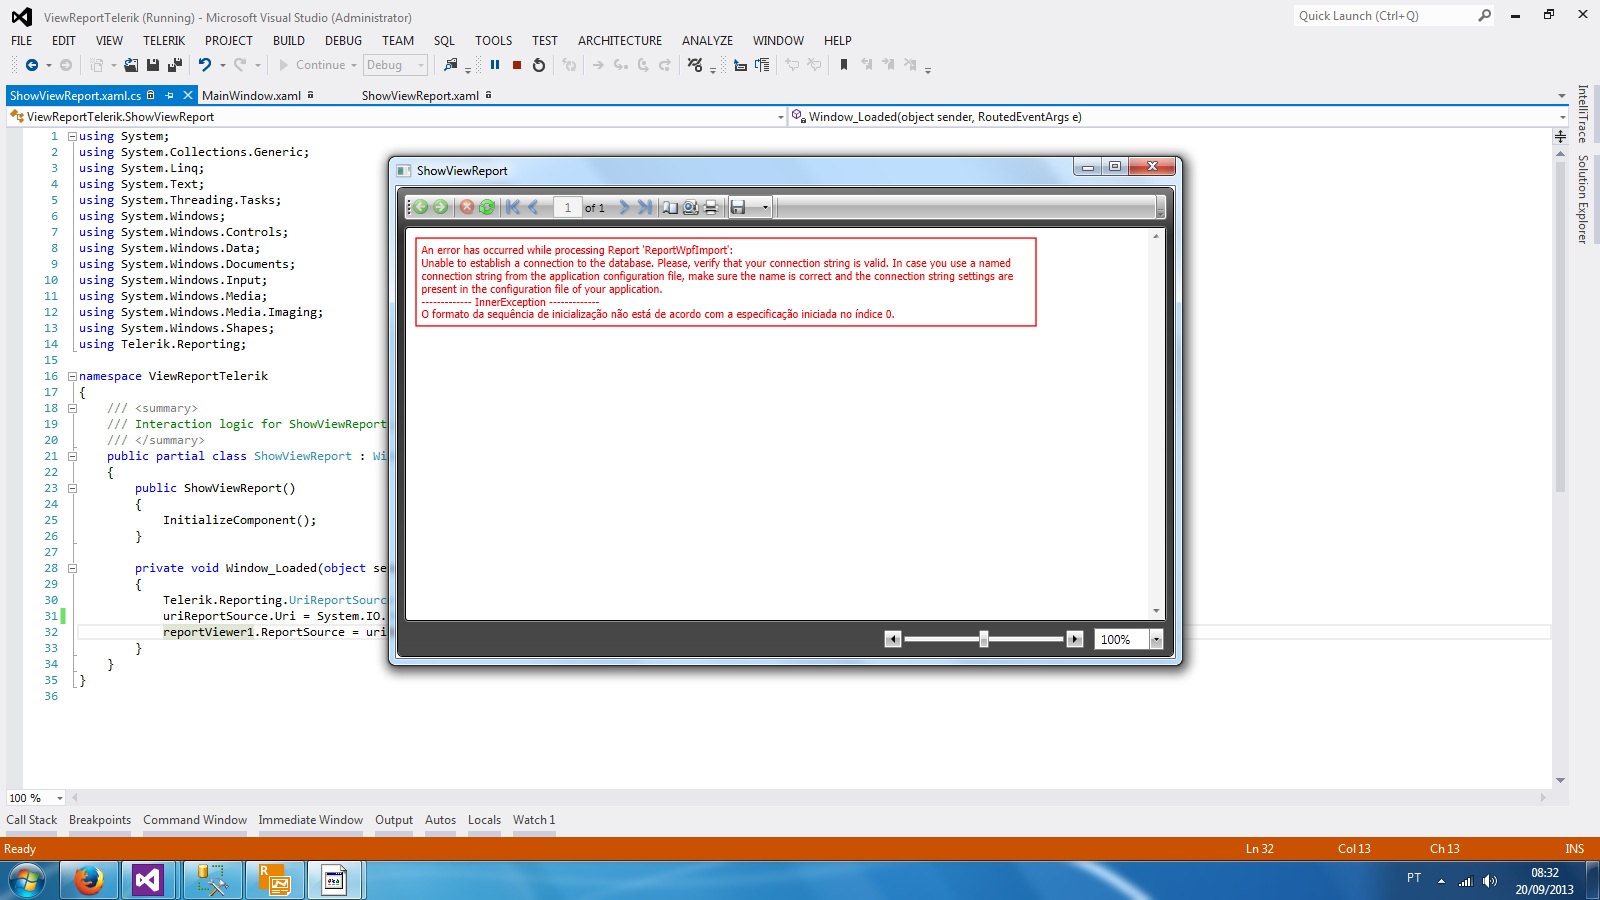Collapse the ShowViewReport constructor block
1600x900 pixels.
coord(72,488)
